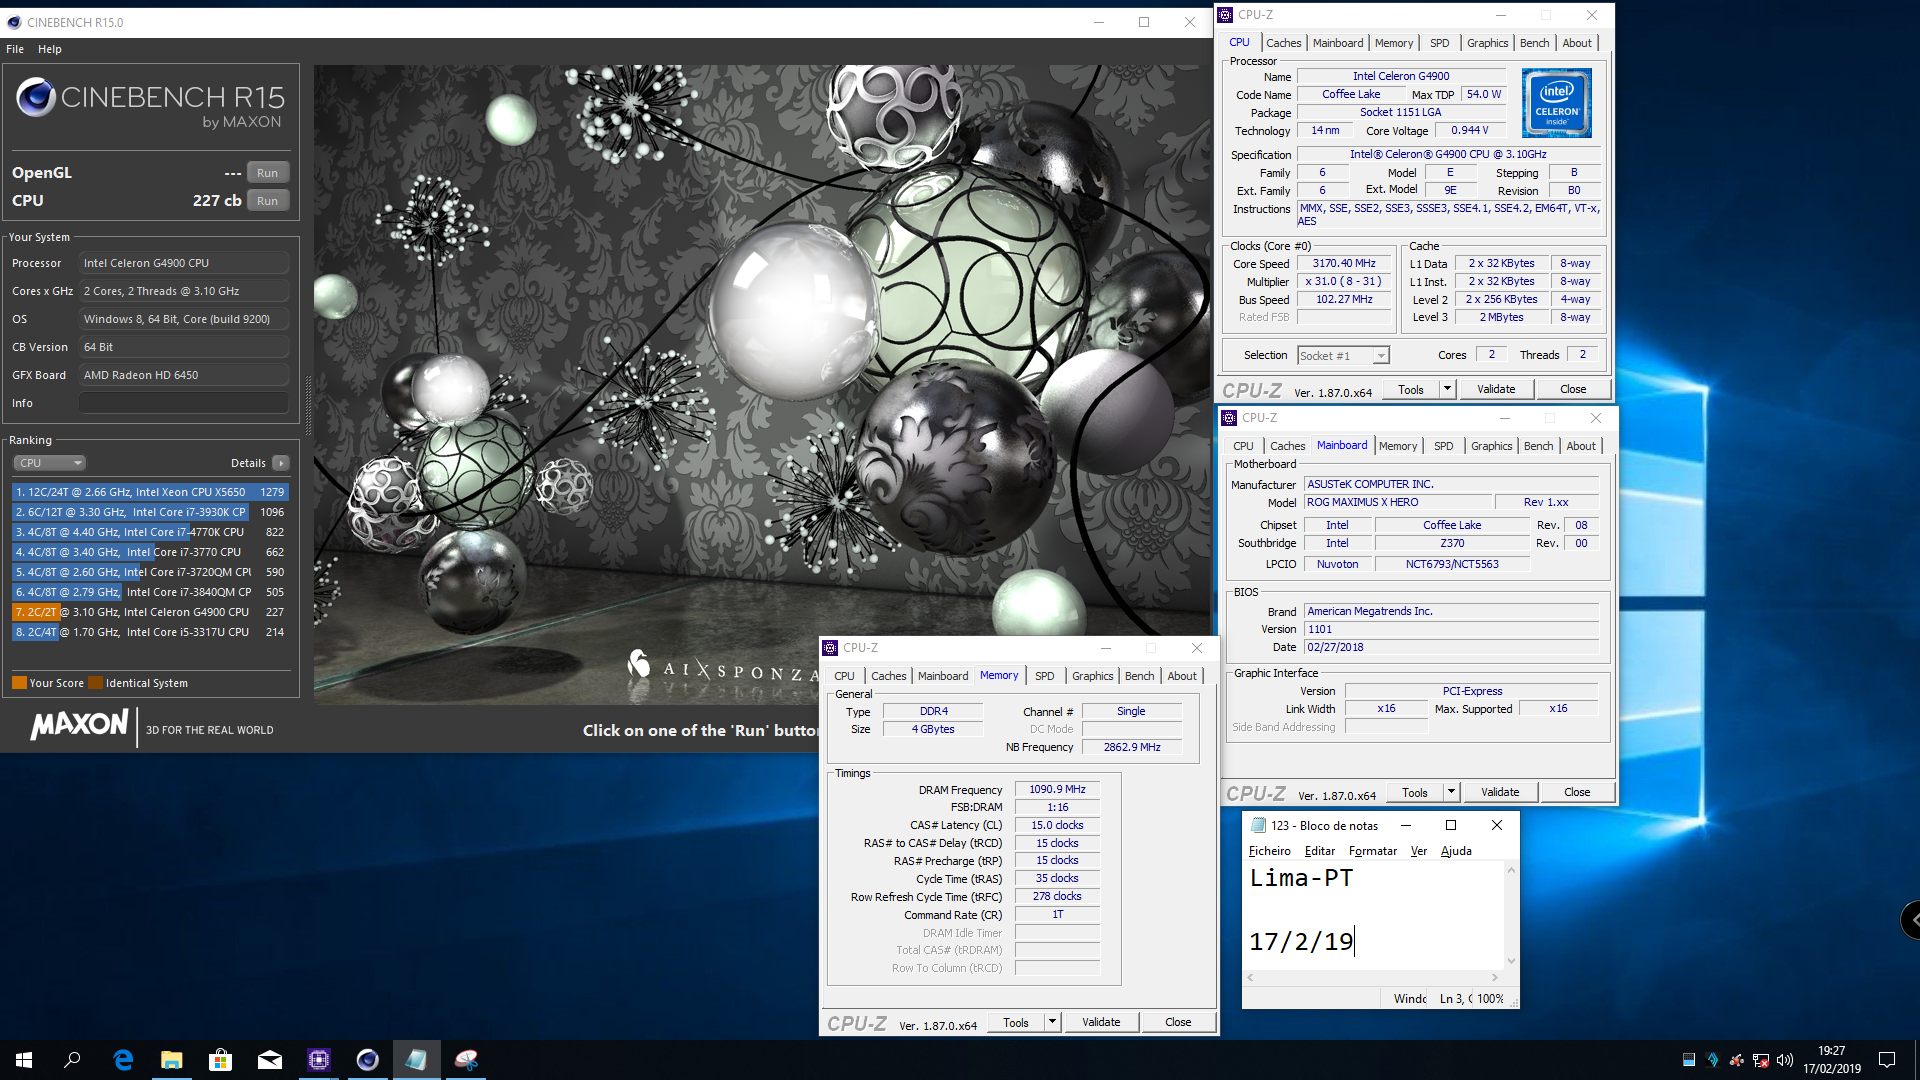
Task: Click Notepad vertical scrollbar down arrow
Action: [x=1511, y=961]
